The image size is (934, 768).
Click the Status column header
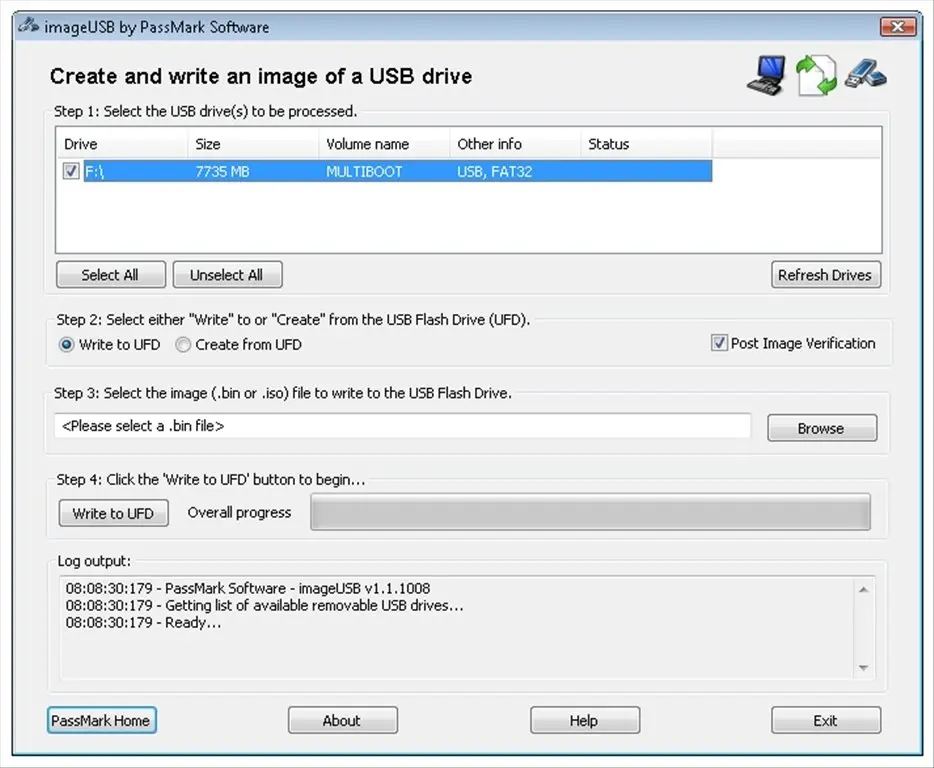click(x=646, y=144)
